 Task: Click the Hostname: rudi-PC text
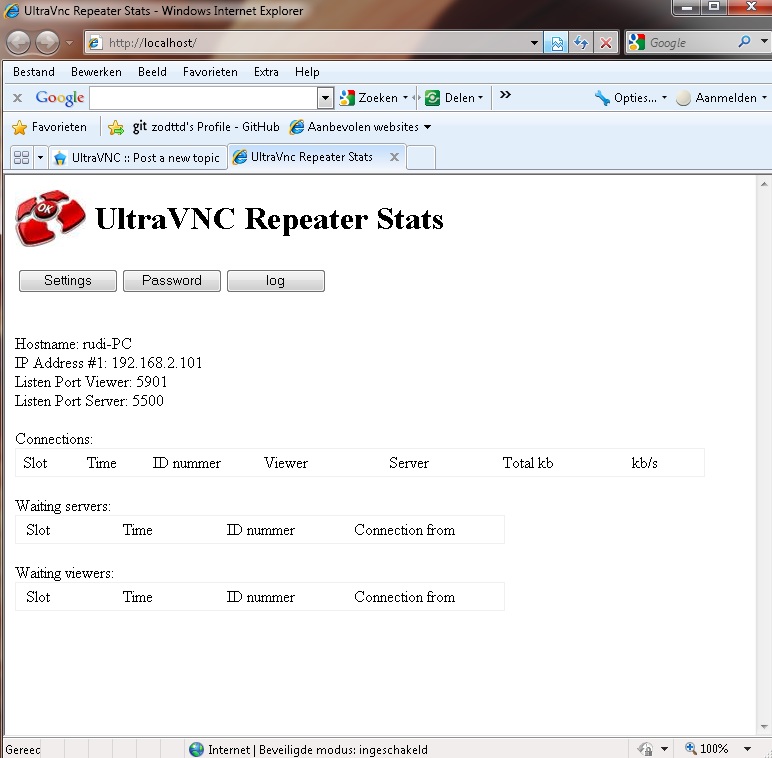73,344
